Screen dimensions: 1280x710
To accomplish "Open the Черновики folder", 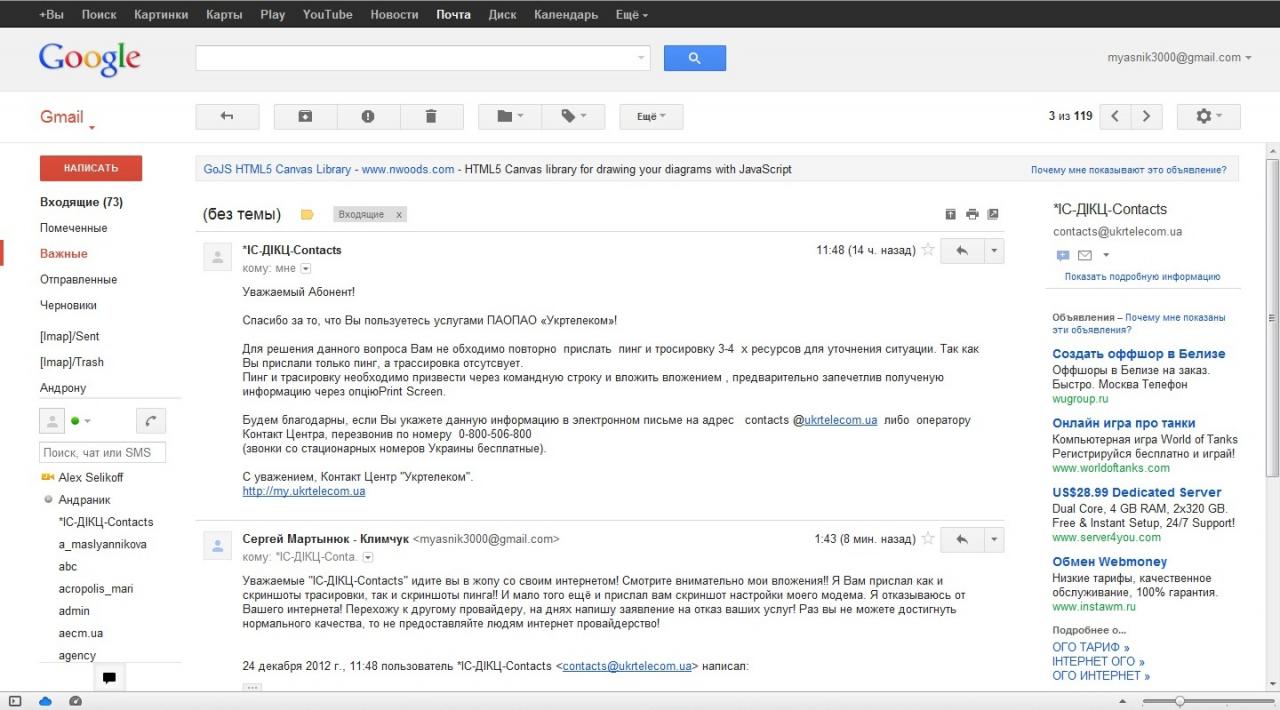I will pos(68,306).
